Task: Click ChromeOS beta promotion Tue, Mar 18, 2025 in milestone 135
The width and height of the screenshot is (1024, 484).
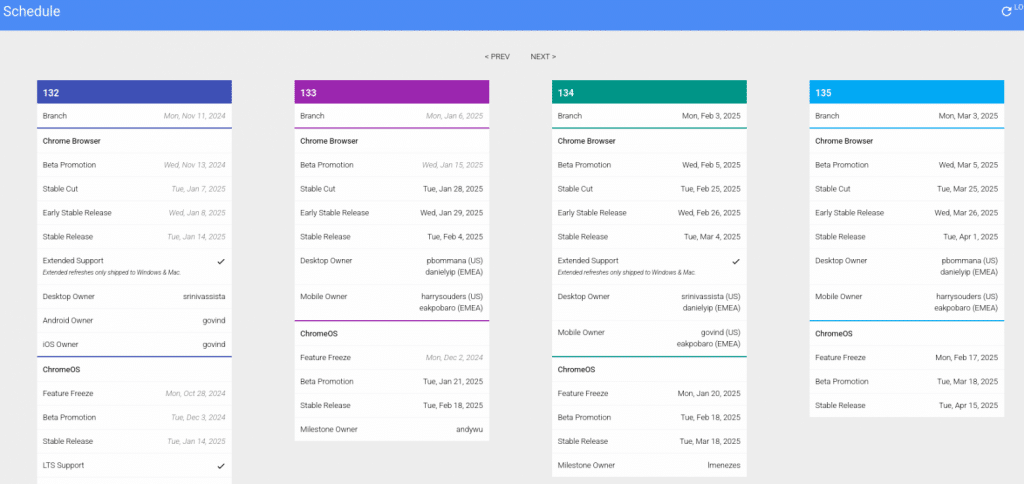Action: (x=968, y=381)
